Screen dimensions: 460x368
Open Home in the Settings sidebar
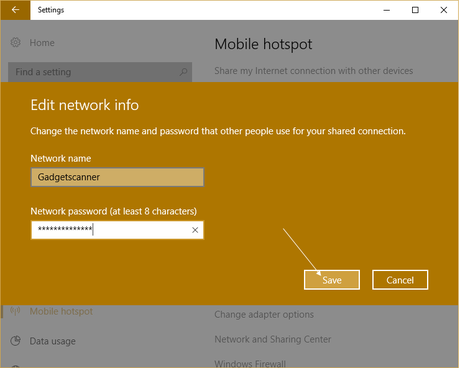pyautogui.click(x=42, y=43)
